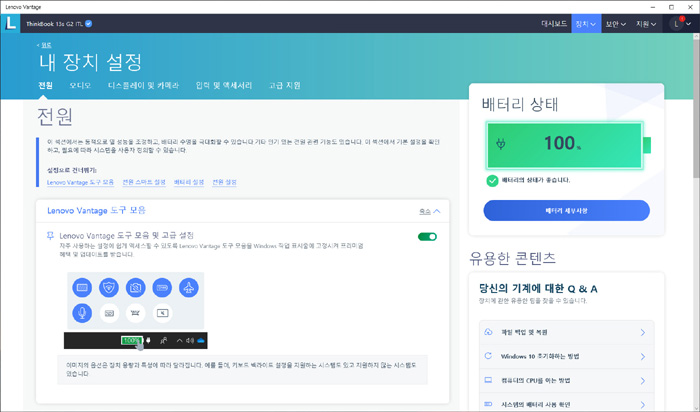Screen dimensions: 700x412
Task: Click the power plug icon inside battery graphic
Action: pyautogui.click(x=501, y=144)
